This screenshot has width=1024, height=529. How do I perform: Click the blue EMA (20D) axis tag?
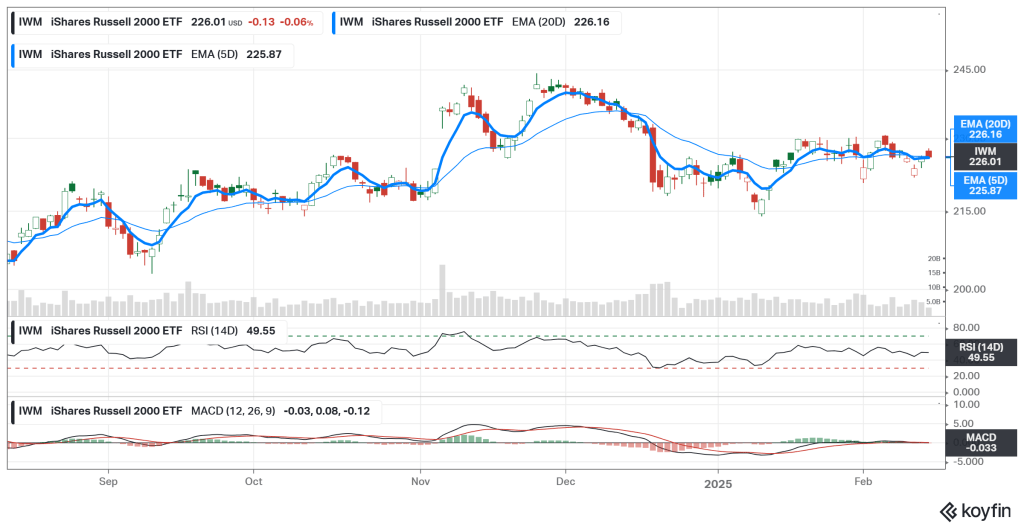coord(985,128)
